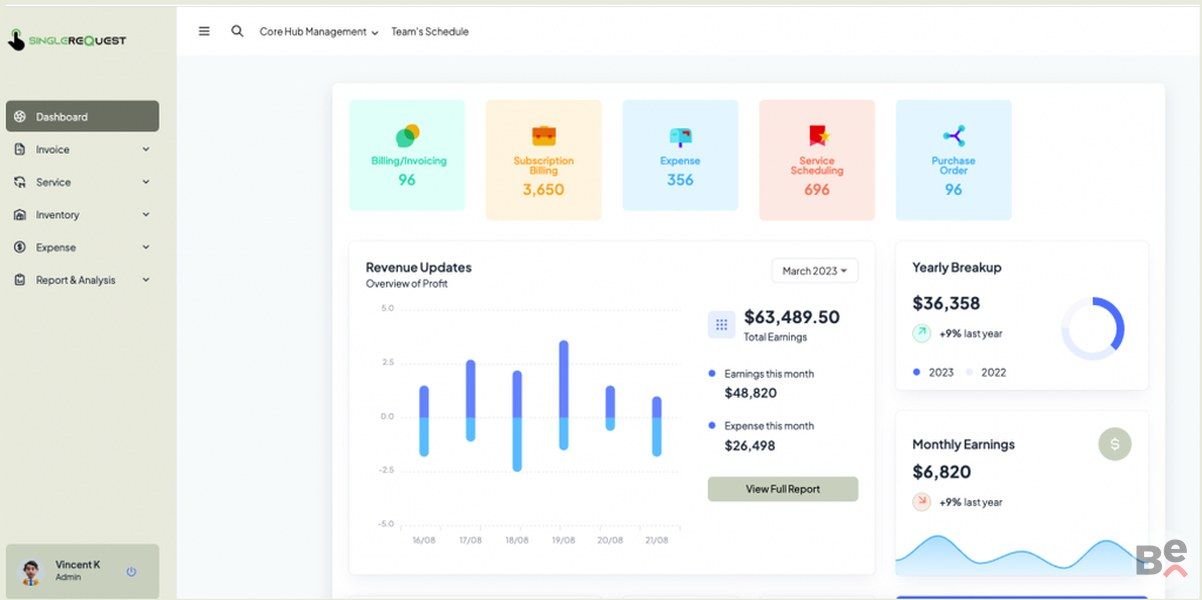Image resolution: width=1202 pixels, height=600 pixels.
Task: Click the Service Scheduling flag icon
Action: click(817, 136)
